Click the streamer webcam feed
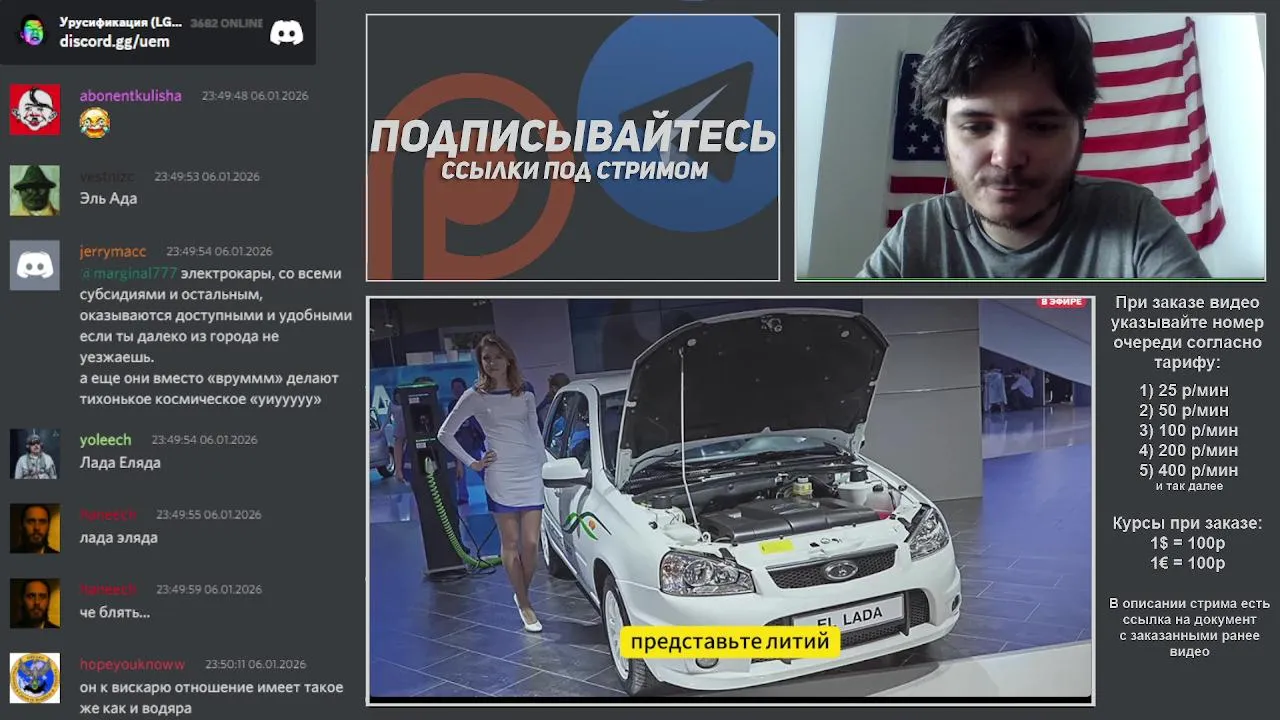 coord(1030,147)
